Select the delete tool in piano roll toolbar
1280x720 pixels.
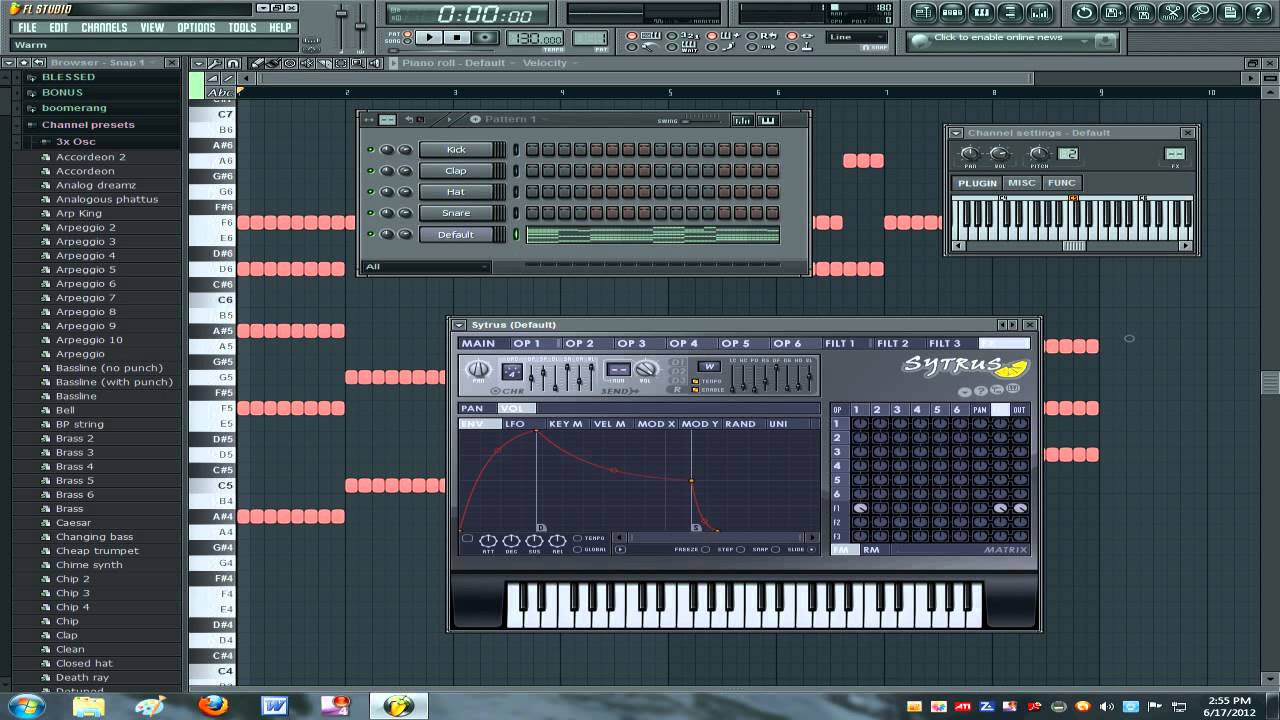[290, 63]
